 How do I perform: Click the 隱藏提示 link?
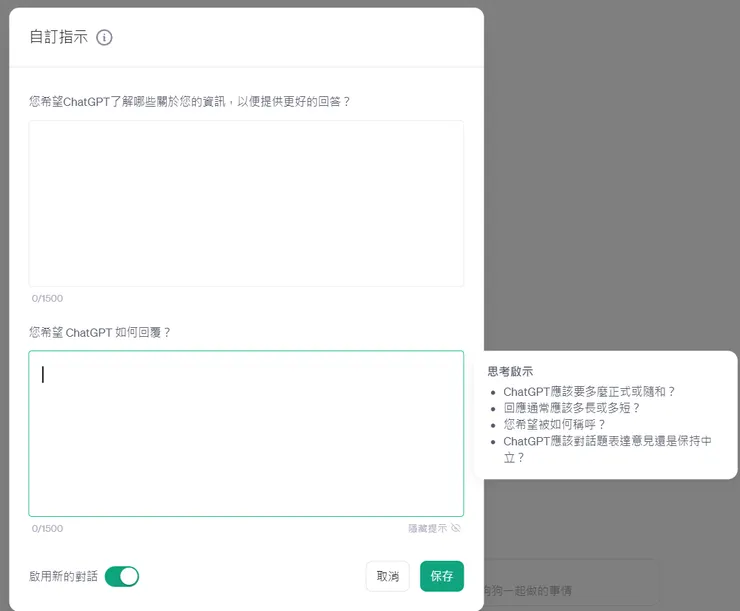tap(428, 528)
